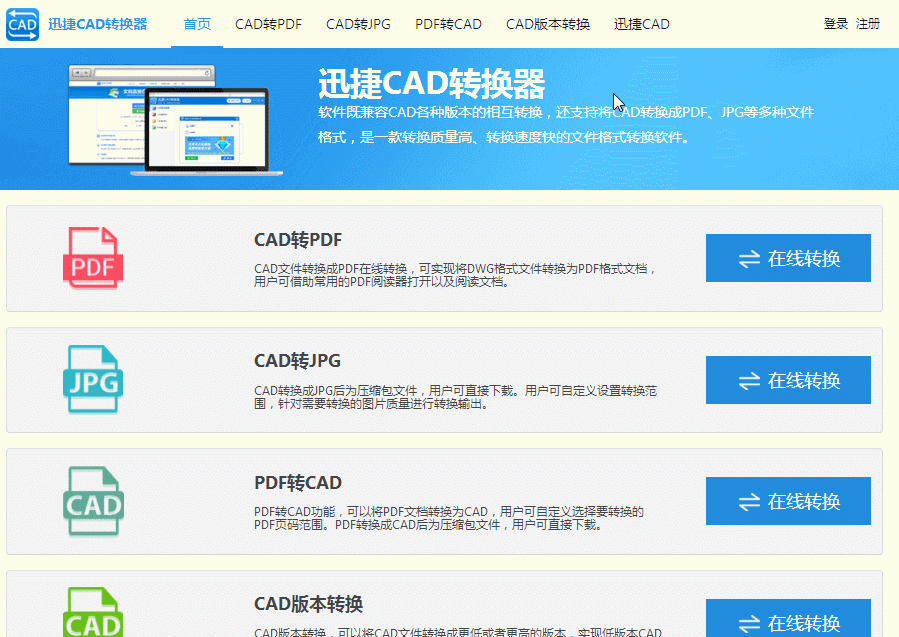Click the 登录 login link

pos(835,24)
